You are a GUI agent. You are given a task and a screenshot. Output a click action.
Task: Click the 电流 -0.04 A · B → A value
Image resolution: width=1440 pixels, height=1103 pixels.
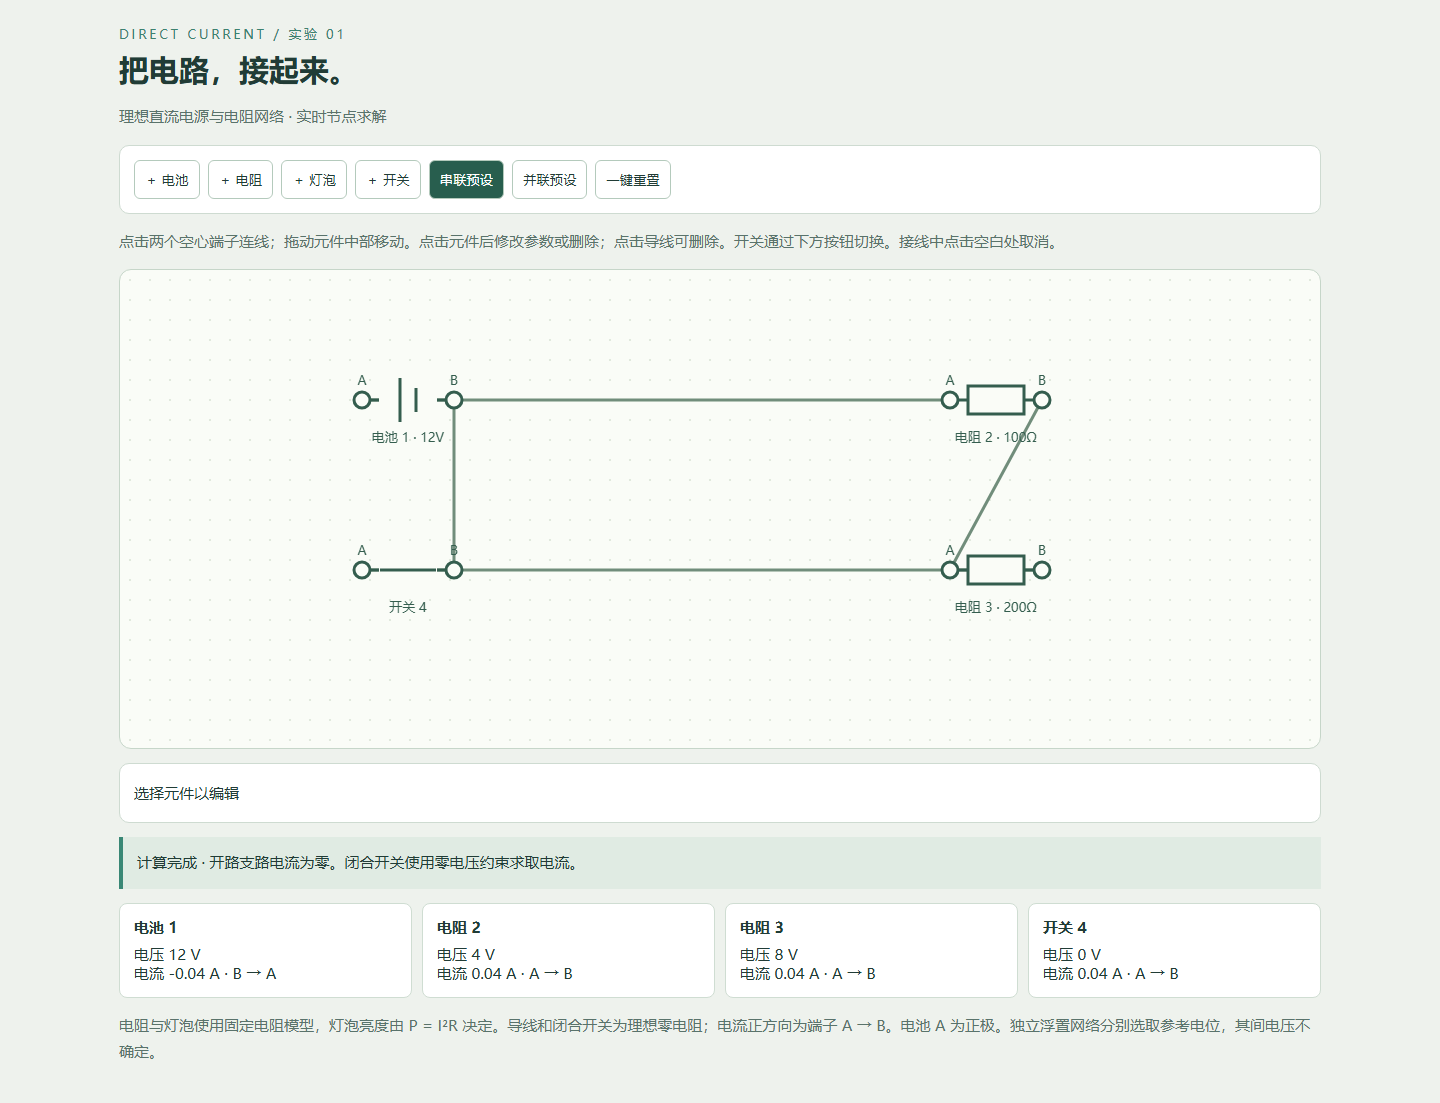pyautogui.click(x=205, y=974)
